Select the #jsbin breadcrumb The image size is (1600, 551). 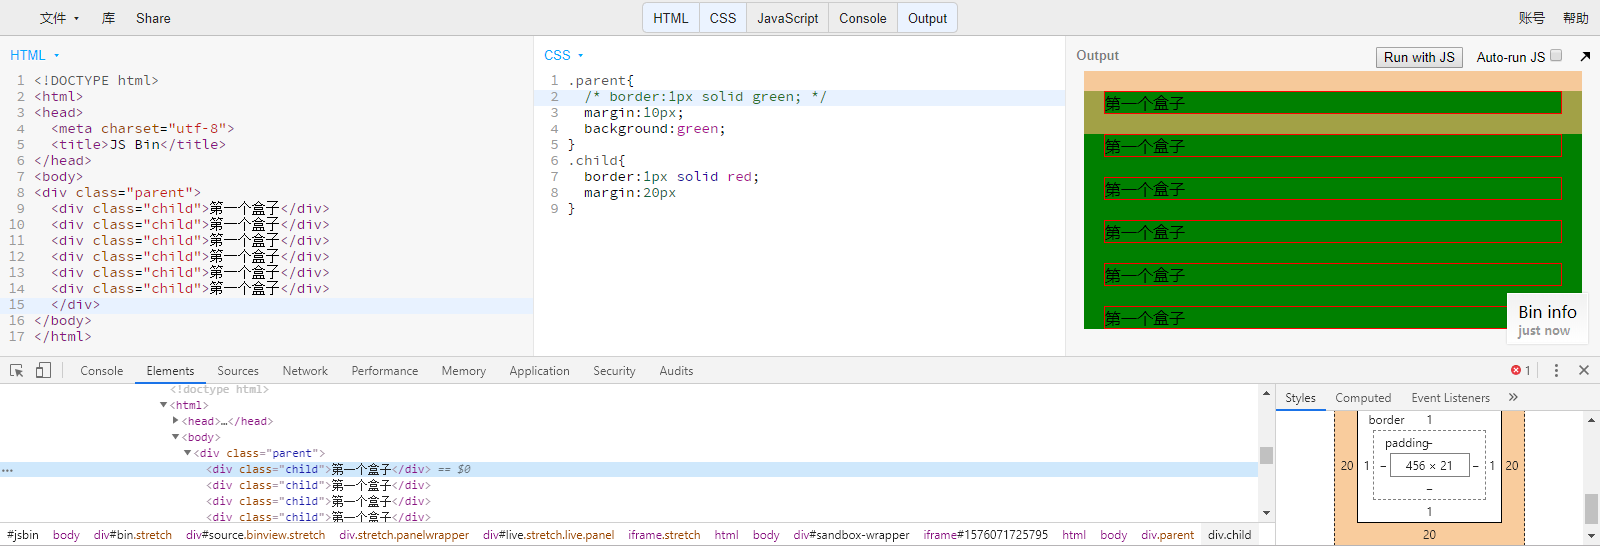click(x=23, y=535)
